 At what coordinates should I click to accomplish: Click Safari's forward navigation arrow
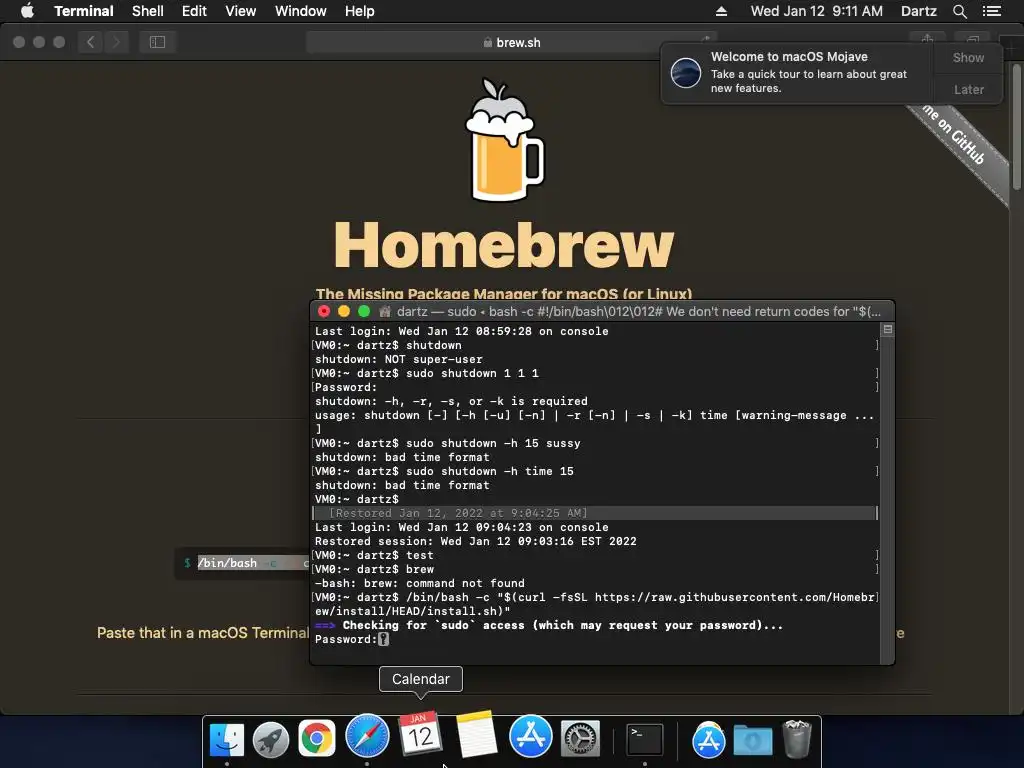click(x=116, y=42)
